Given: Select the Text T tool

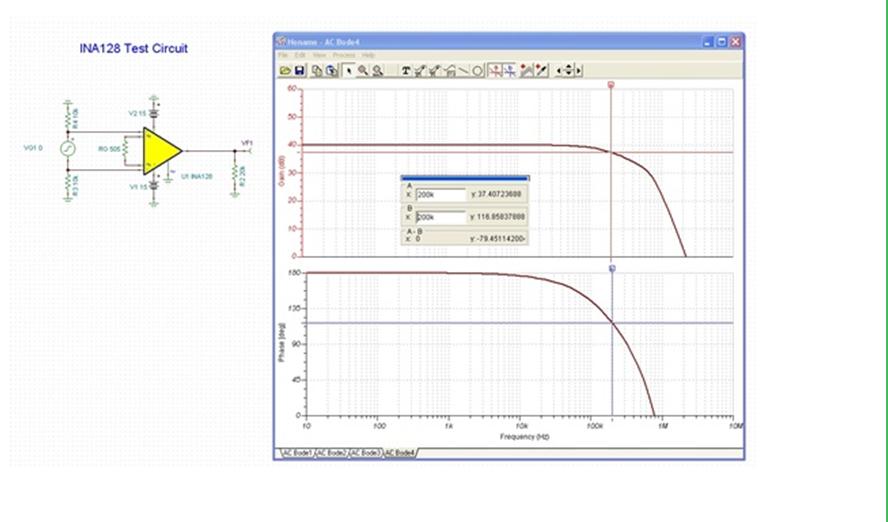Looking at the screenshot, I should 406,71.
